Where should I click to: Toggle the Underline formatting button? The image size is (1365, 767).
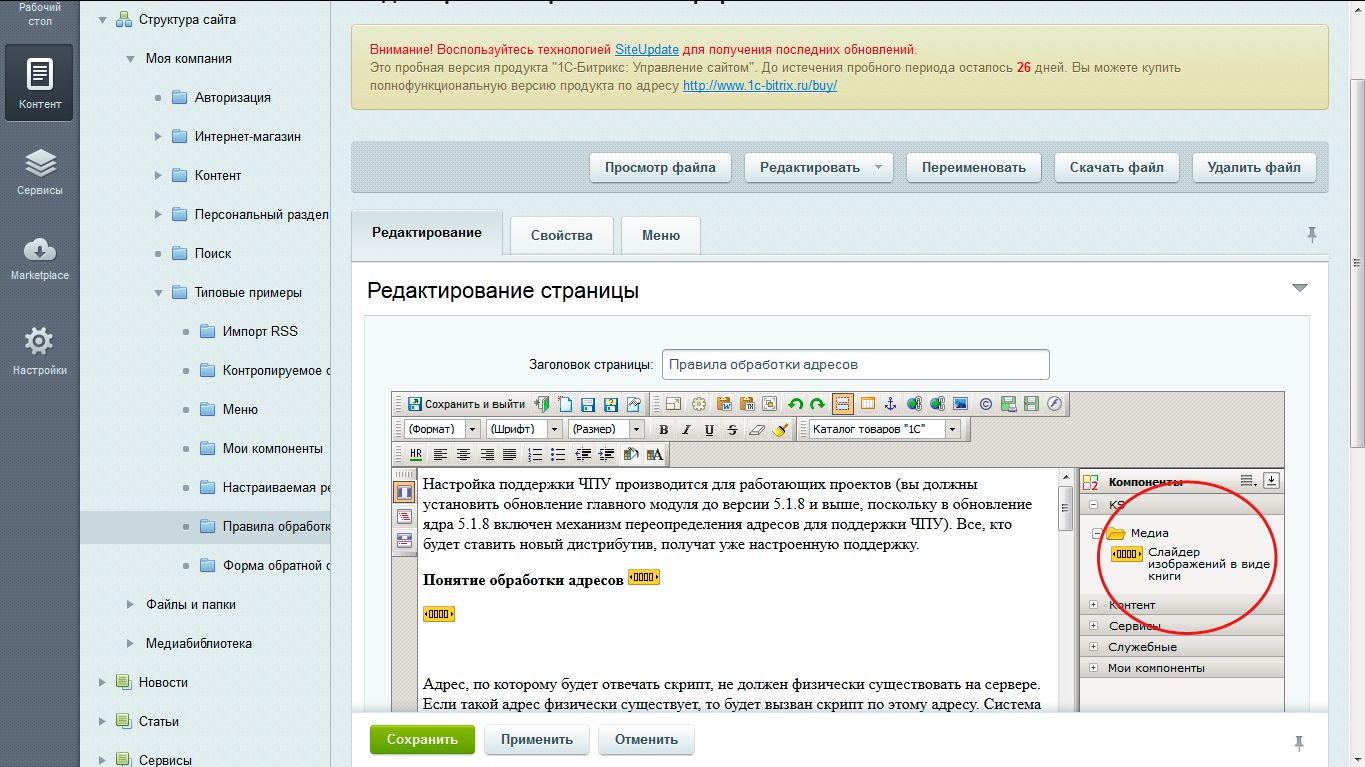pos(709,429)
